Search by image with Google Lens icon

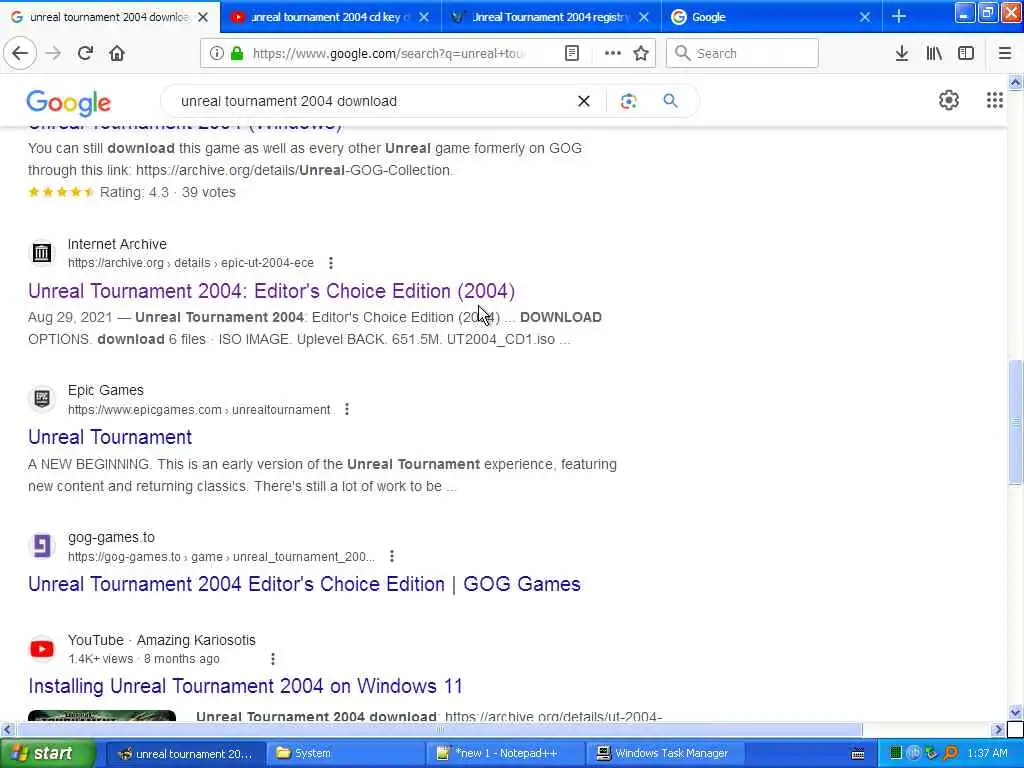pos(628,101)
